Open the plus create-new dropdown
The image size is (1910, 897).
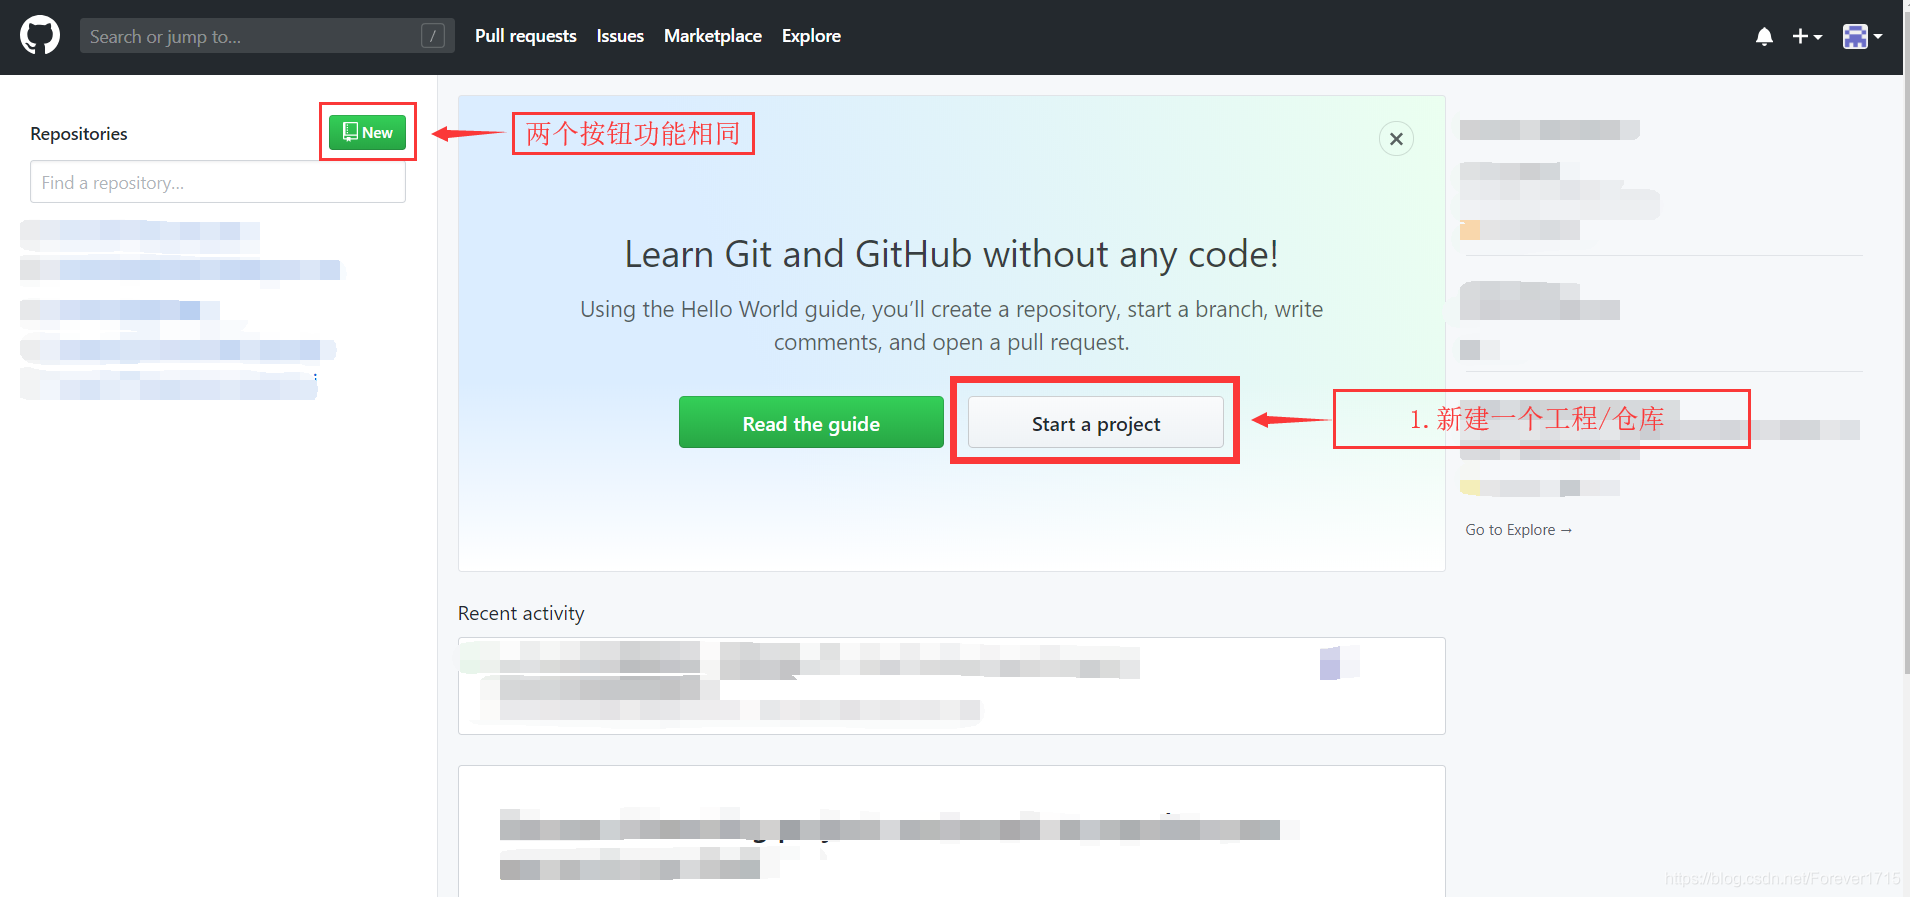[1807, 37]
